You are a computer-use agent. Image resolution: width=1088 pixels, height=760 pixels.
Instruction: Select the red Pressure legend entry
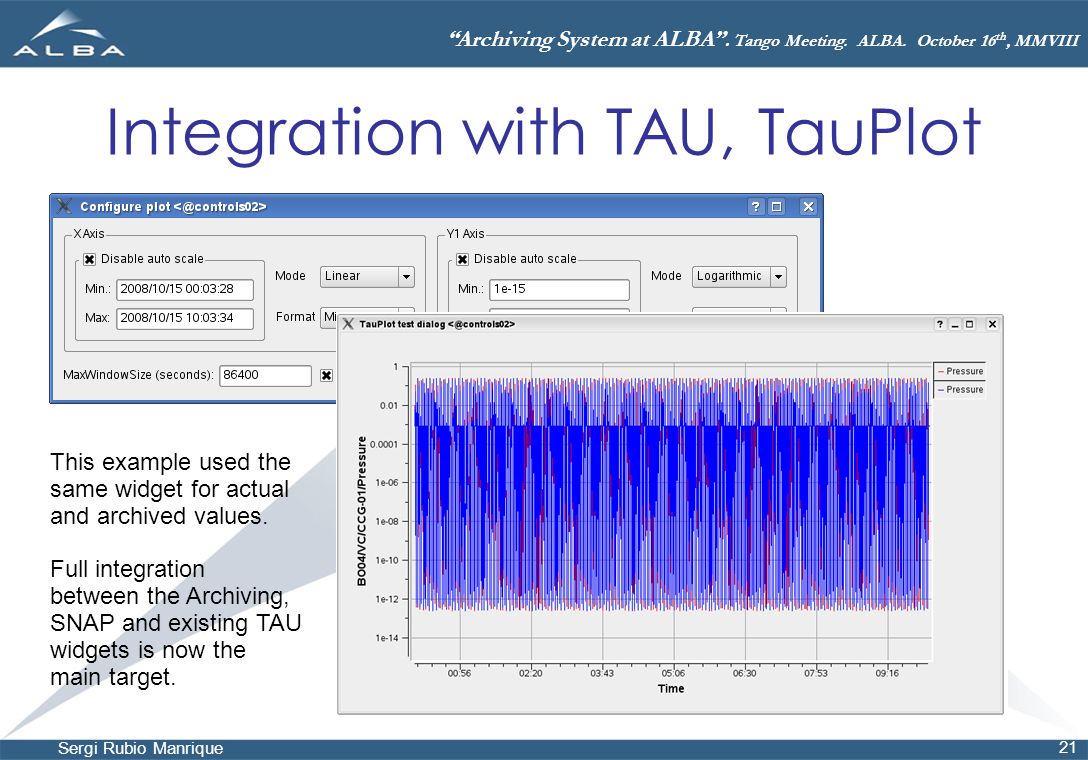(960, 371)
